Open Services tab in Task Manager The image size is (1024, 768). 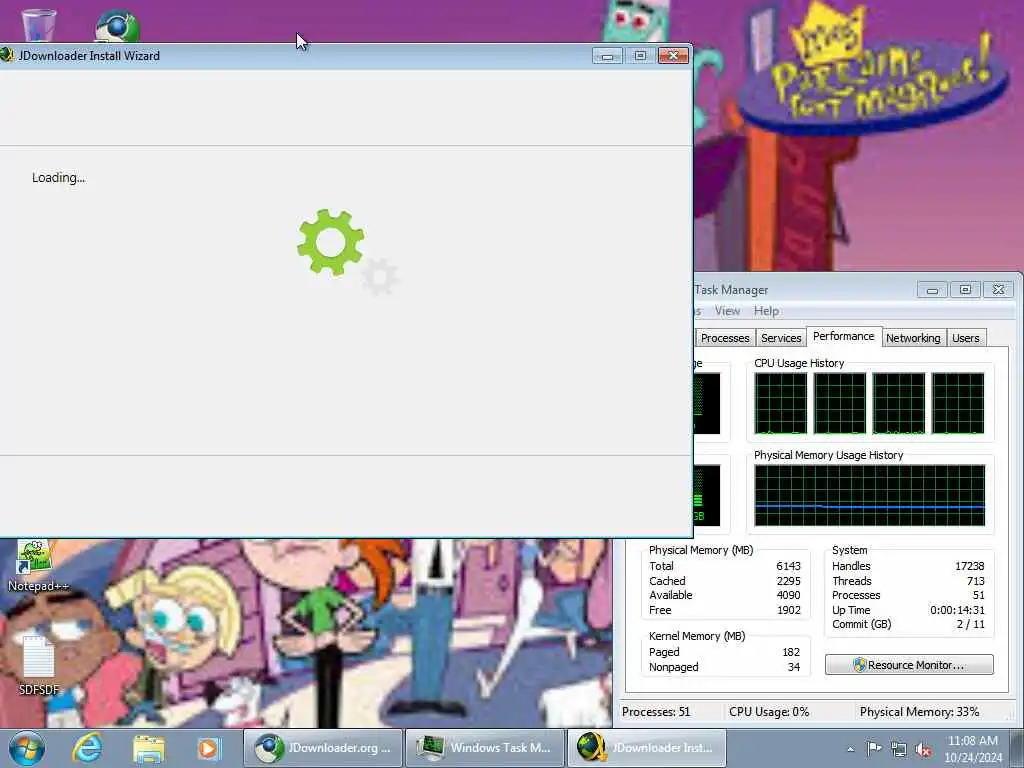(x=781, y=338)
